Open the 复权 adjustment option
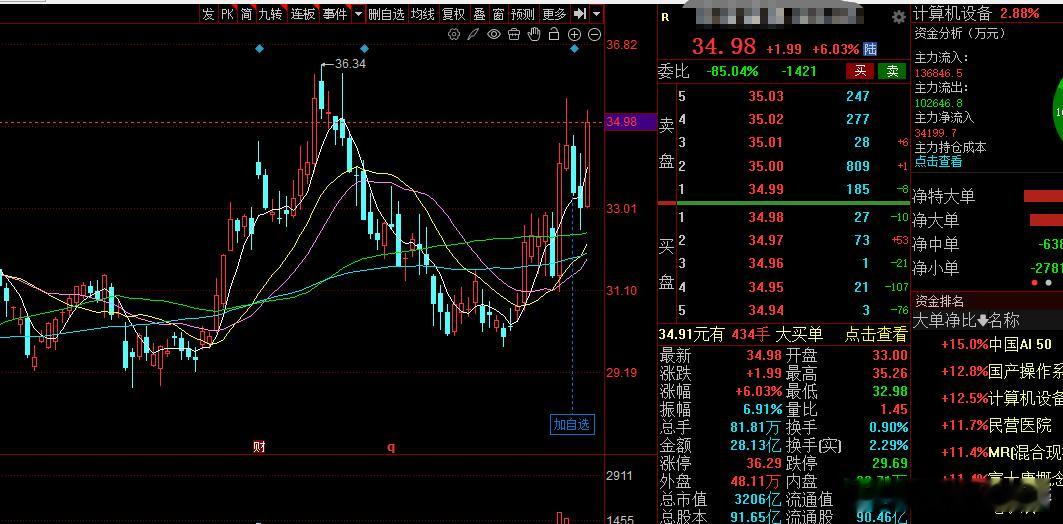This screenshot has width=1063, height=524. [454, 14]
